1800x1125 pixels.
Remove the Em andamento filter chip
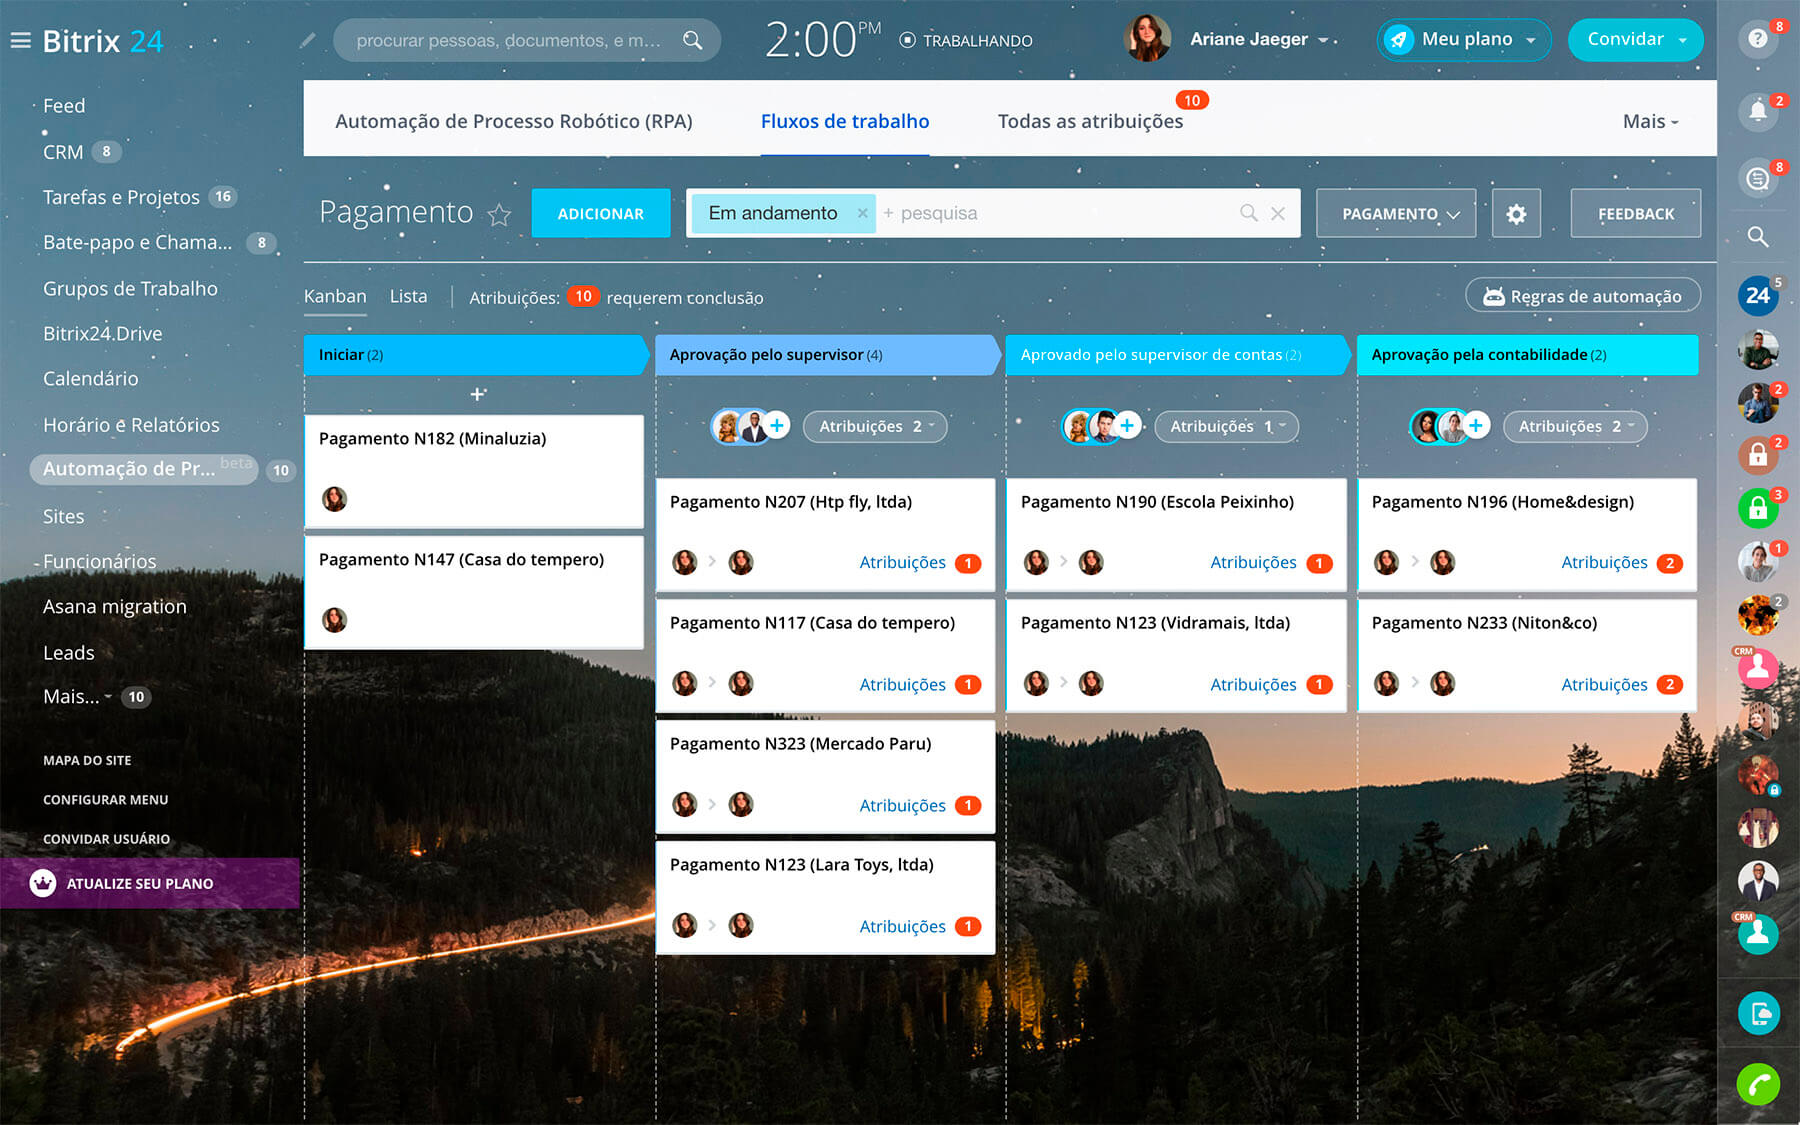pyautogui.click(x=862, y=213)
